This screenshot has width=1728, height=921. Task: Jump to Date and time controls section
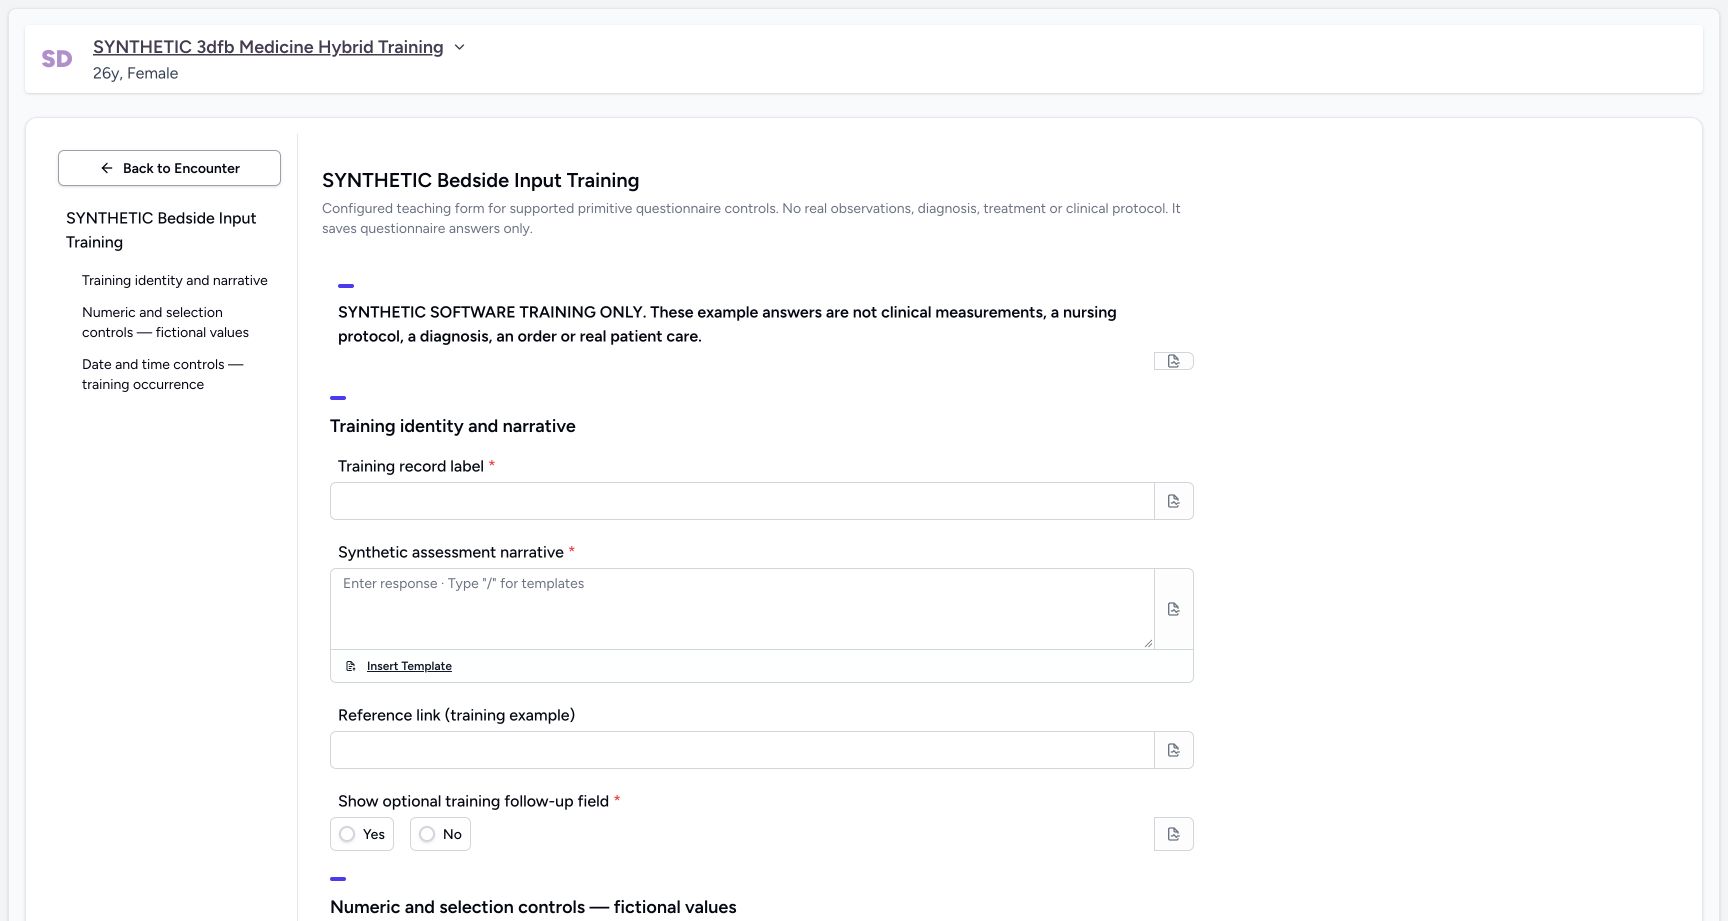pyautogui.click(x=162, y=374)
